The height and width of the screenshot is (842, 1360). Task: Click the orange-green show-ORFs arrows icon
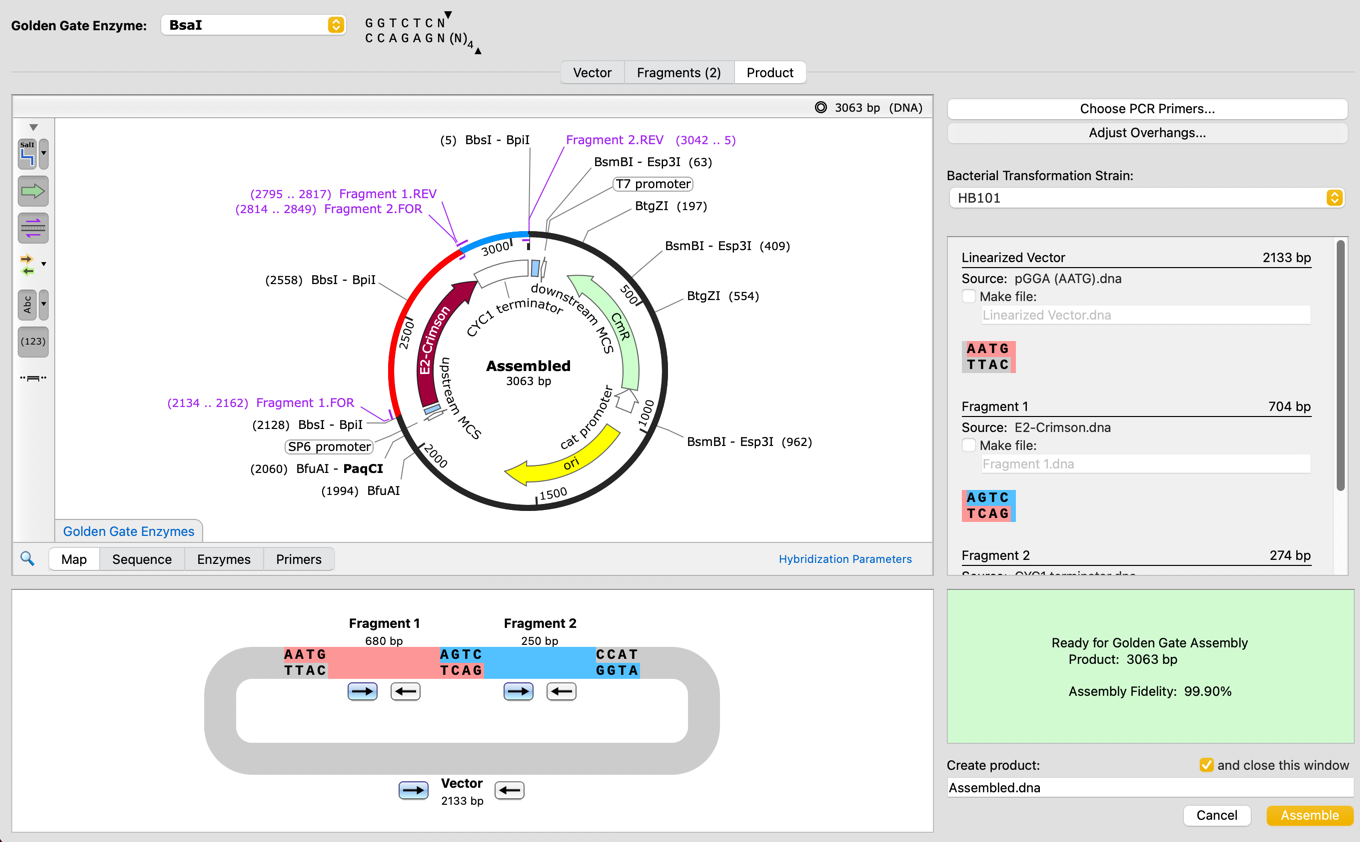(27, 265)
